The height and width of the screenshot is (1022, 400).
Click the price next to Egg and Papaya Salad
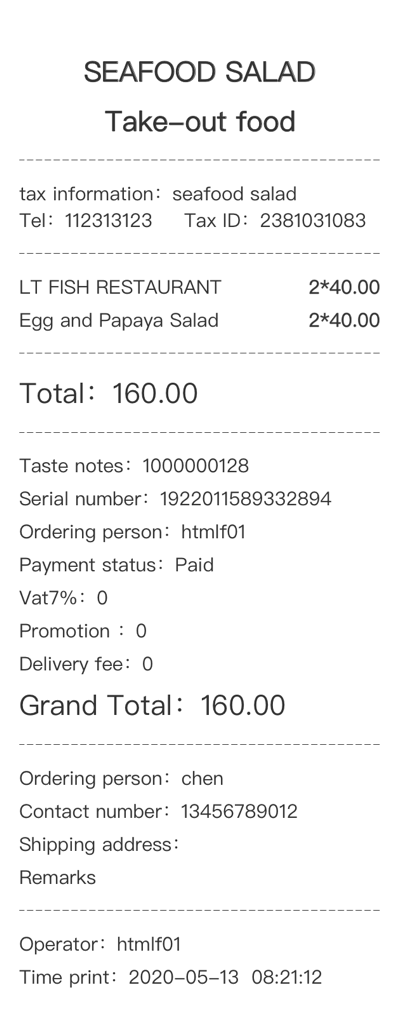(x=344, y=321)
